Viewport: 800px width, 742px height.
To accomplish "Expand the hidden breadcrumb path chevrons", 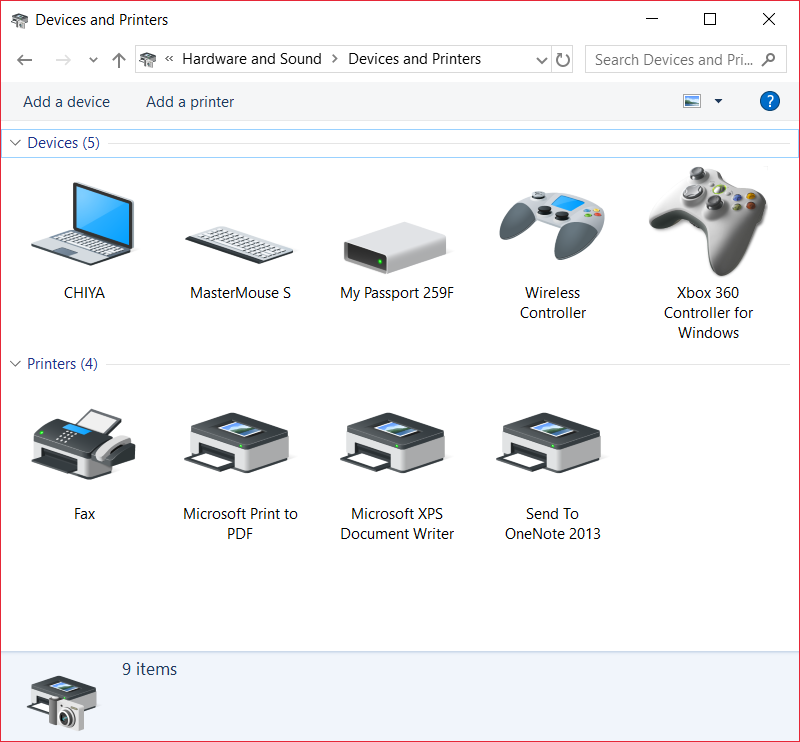I will 169,59.
